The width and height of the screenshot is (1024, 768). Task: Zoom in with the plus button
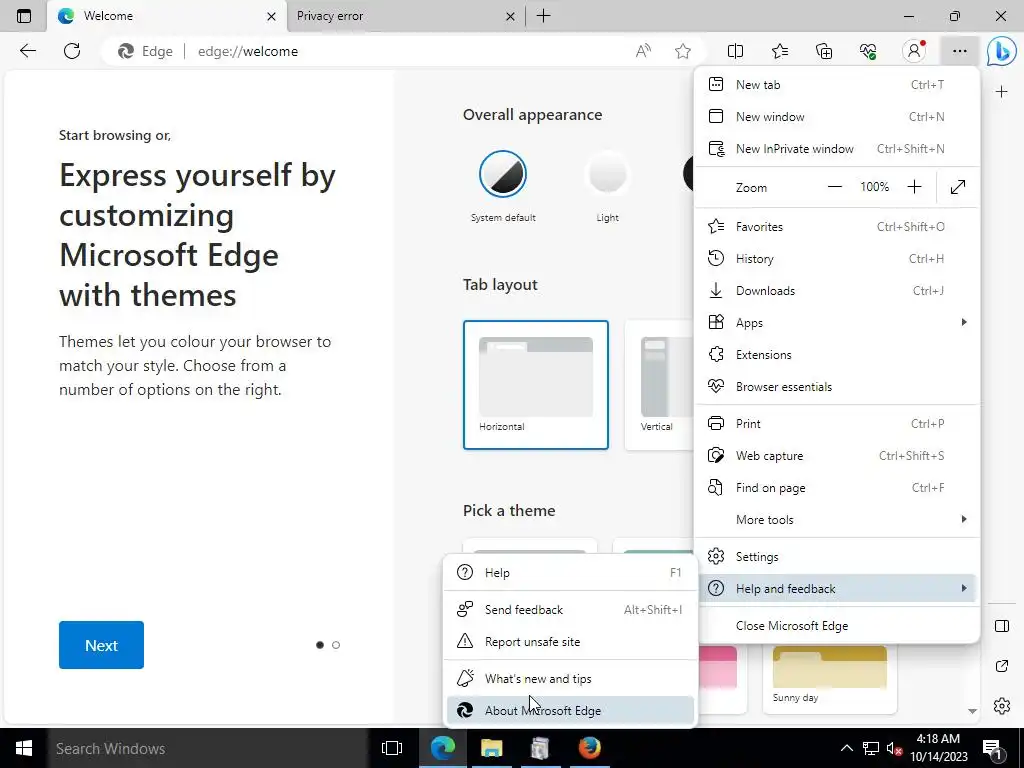pyautogui.click(x=914, y=187)
